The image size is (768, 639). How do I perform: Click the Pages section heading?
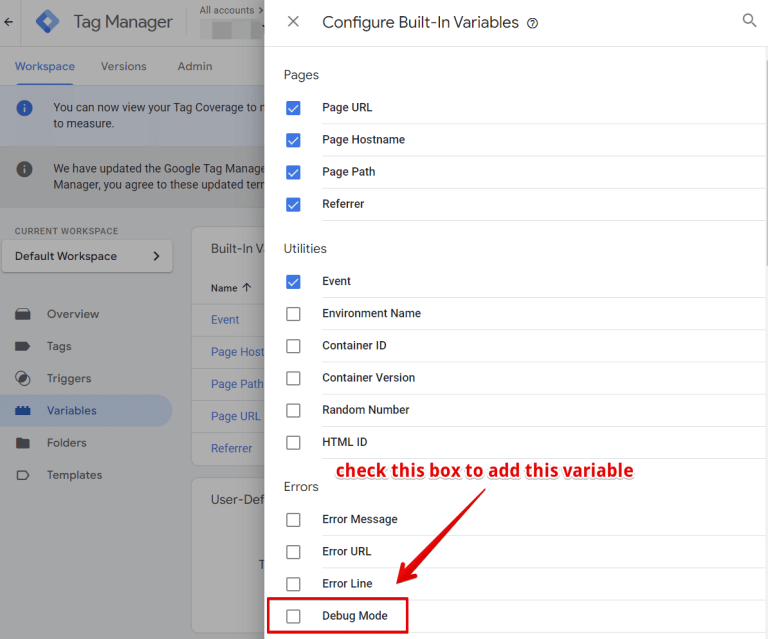click(x=301, y=75)
